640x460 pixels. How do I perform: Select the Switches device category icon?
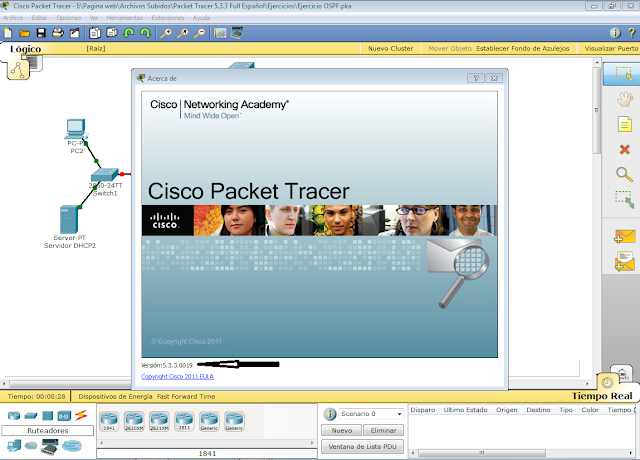[x=31, y=416]
